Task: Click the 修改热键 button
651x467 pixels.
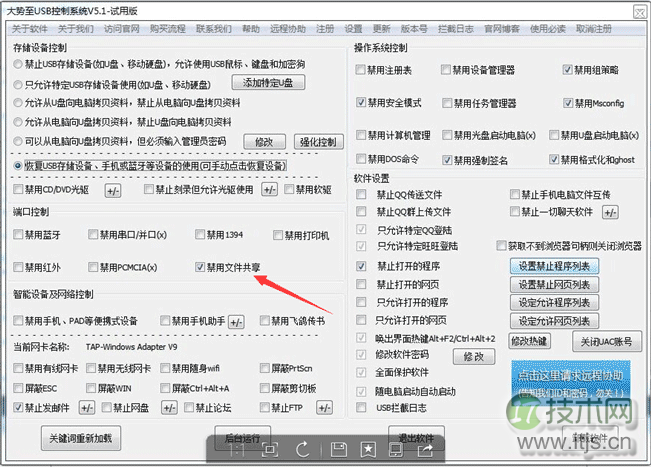Action: 529,341
